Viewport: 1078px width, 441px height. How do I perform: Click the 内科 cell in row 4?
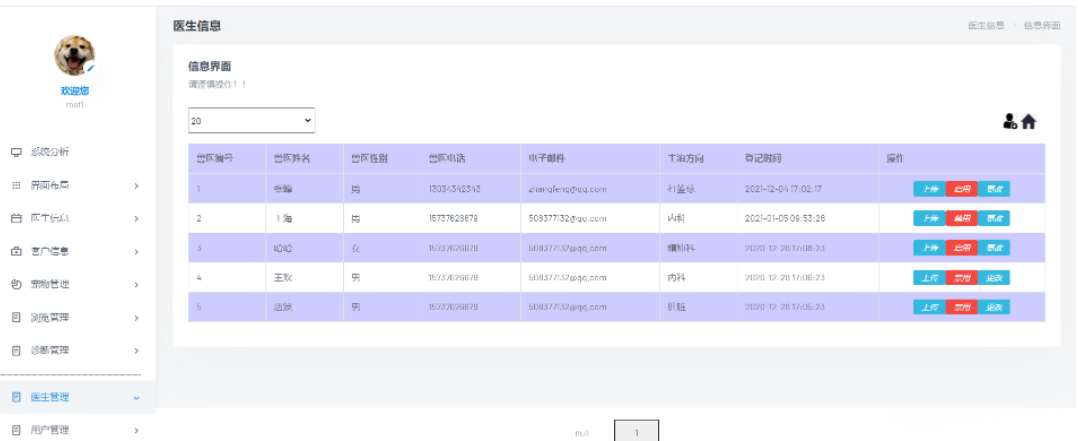pos(676,278)
